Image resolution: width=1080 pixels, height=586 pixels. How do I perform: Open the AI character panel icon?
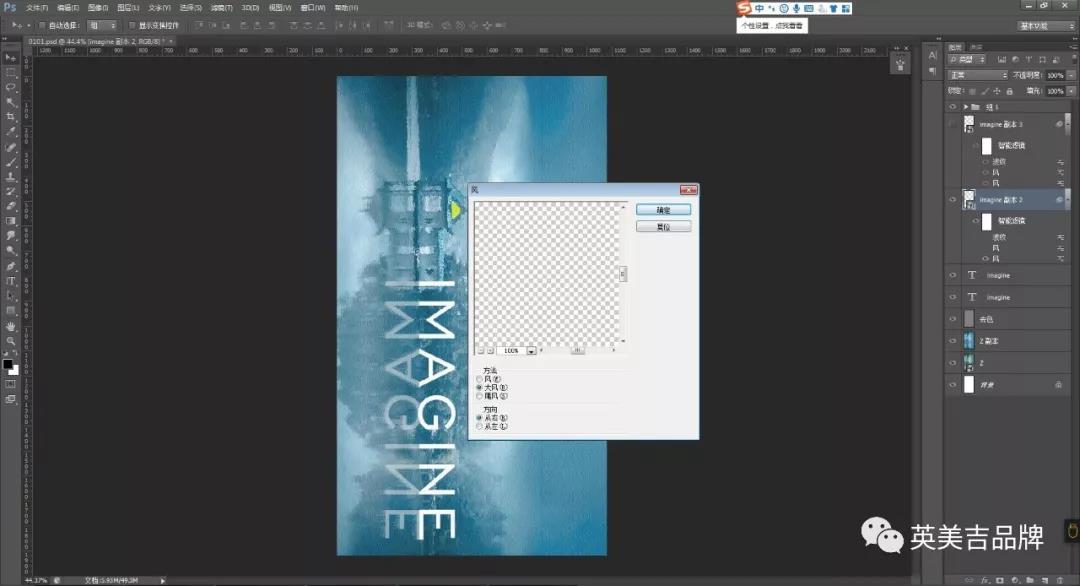(933, 55)
